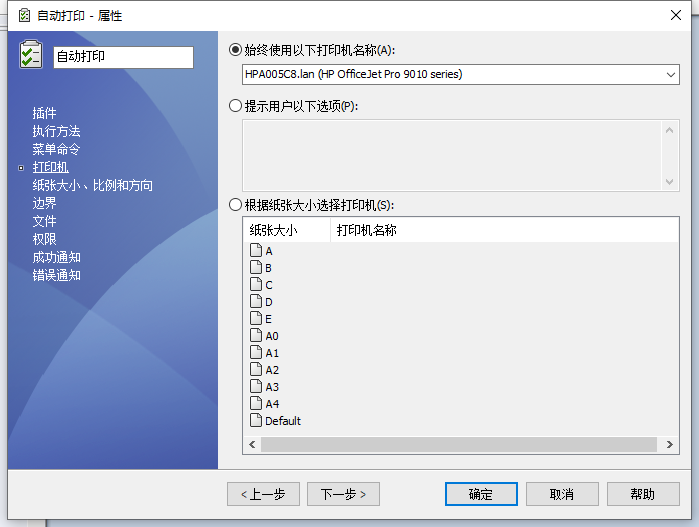Image resolution: width=699 pixels, height=527 pixels.
Task: Open the 菜单命令 page in sidebar
Action: (x=56, y=149)
